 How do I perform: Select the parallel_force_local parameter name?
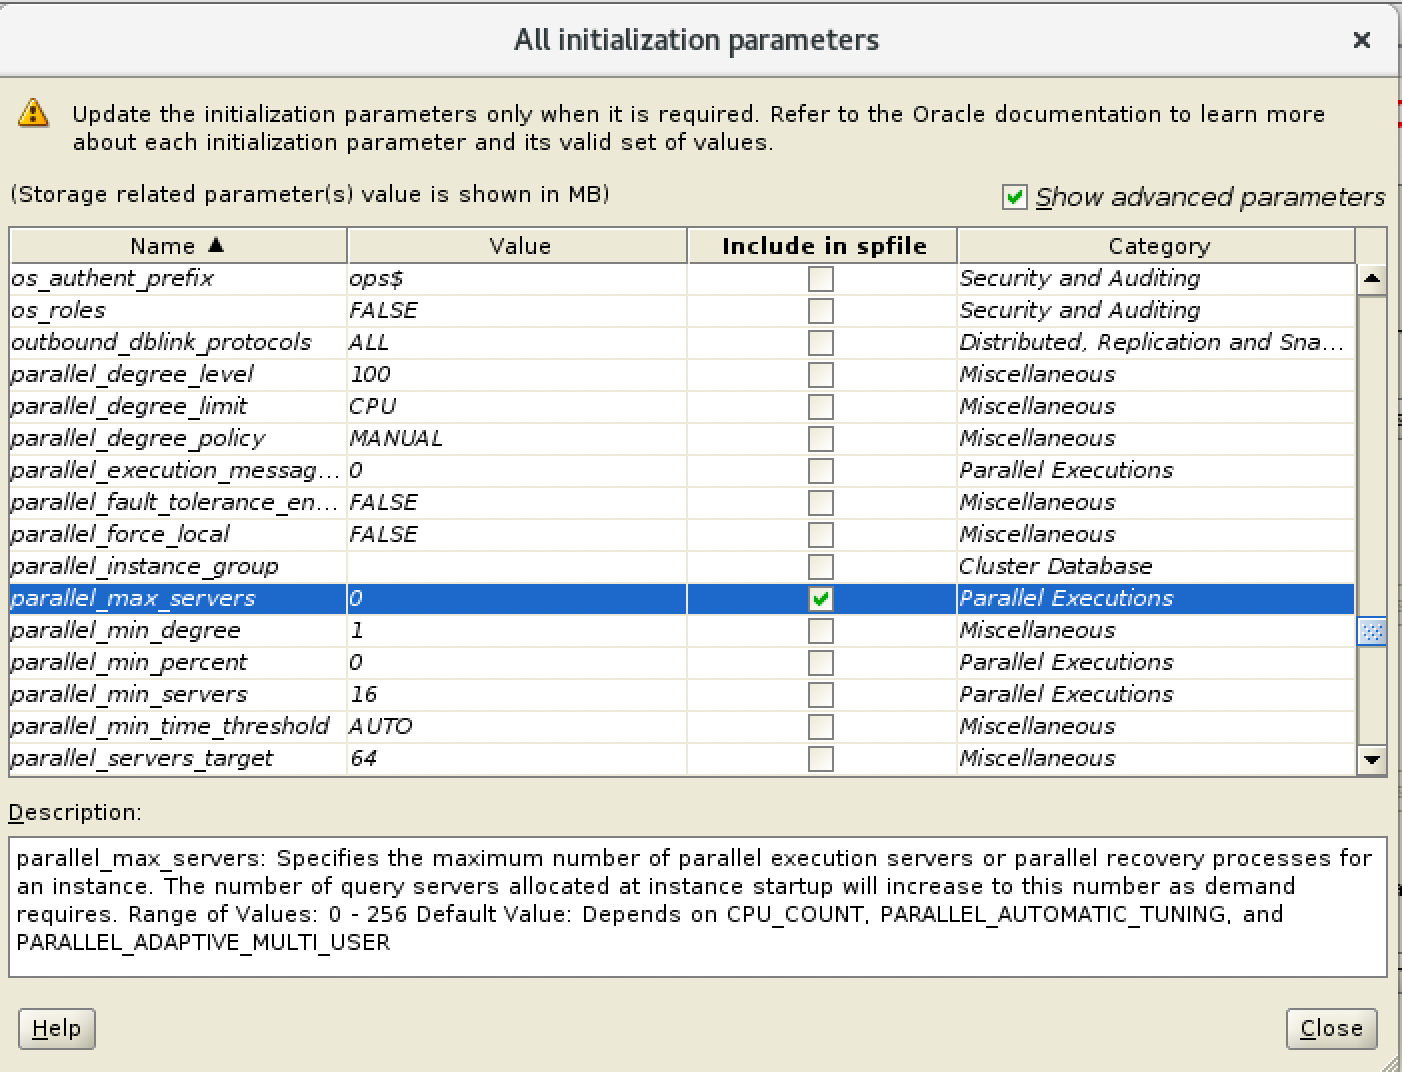pos(178,535)
